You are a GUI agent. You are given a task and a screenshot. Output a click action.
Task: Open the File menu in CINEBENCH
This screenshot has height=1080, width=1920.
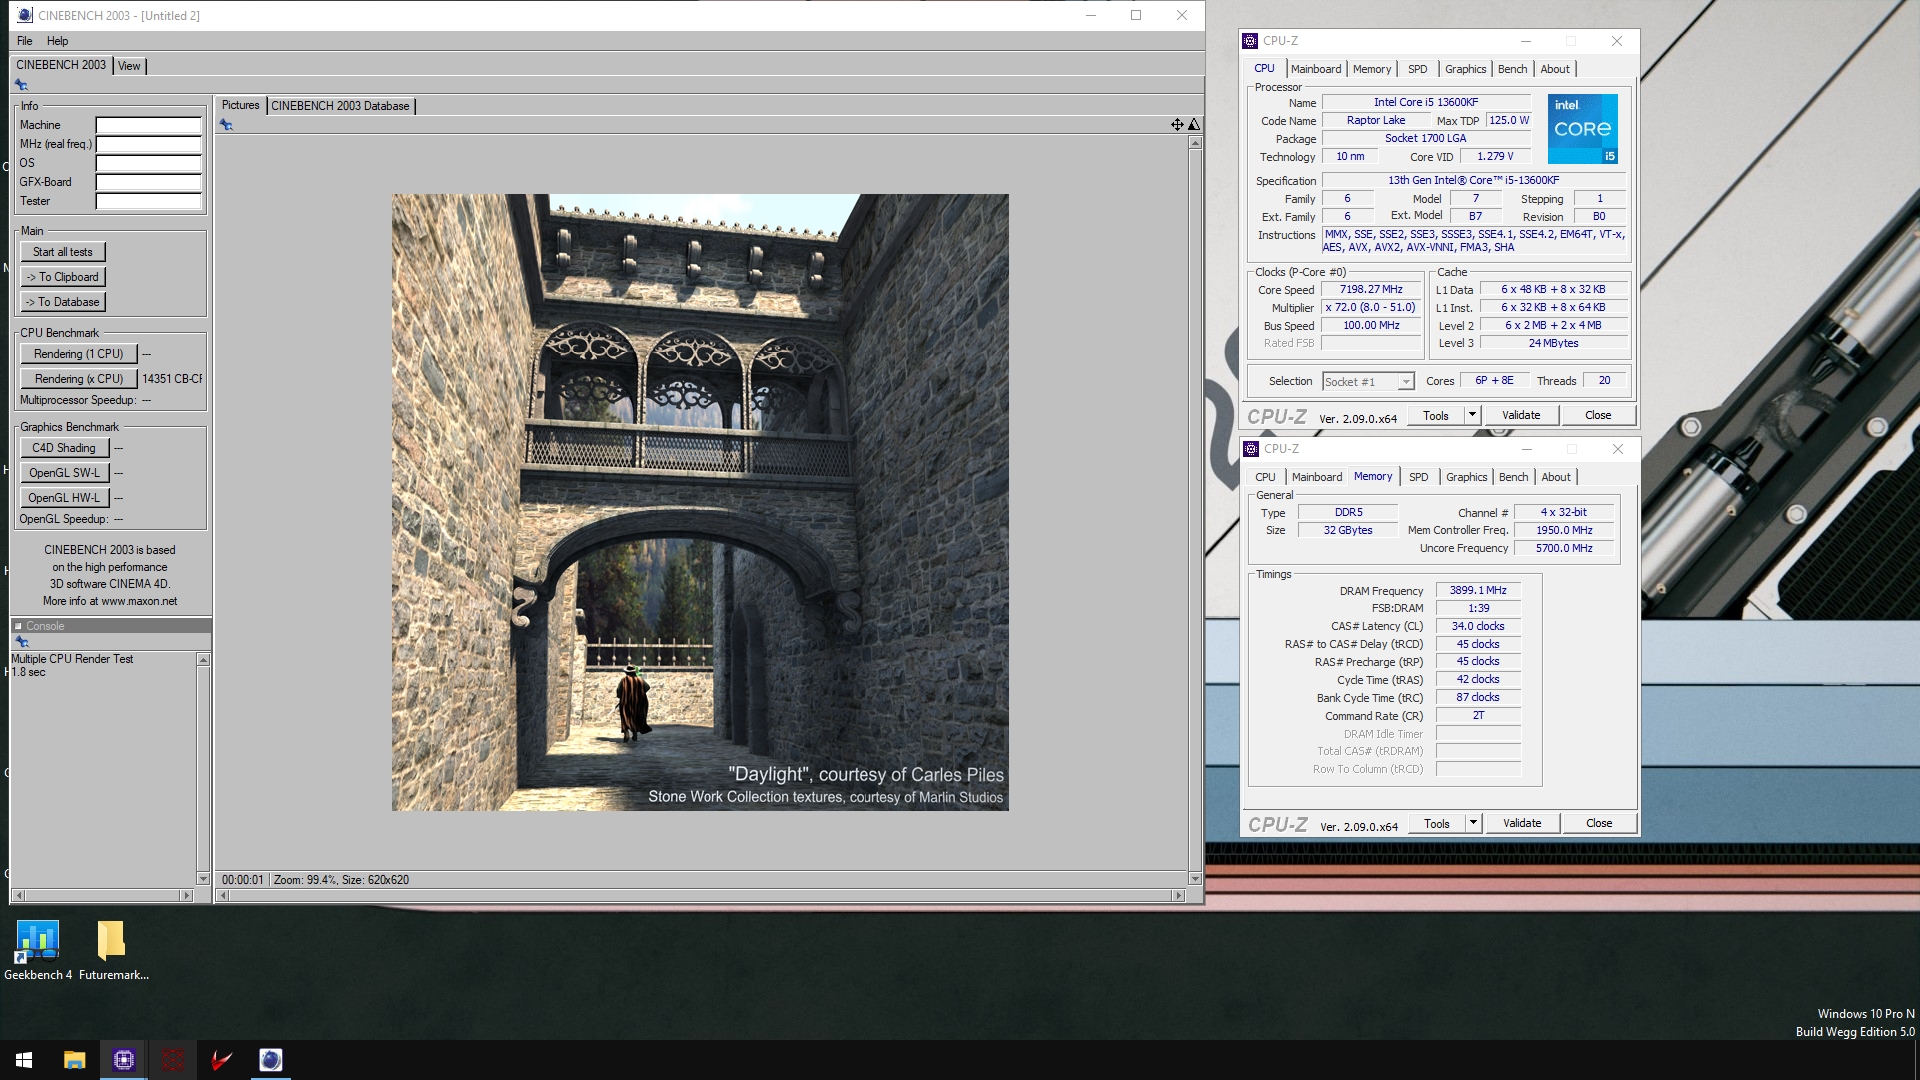[24, 41]
